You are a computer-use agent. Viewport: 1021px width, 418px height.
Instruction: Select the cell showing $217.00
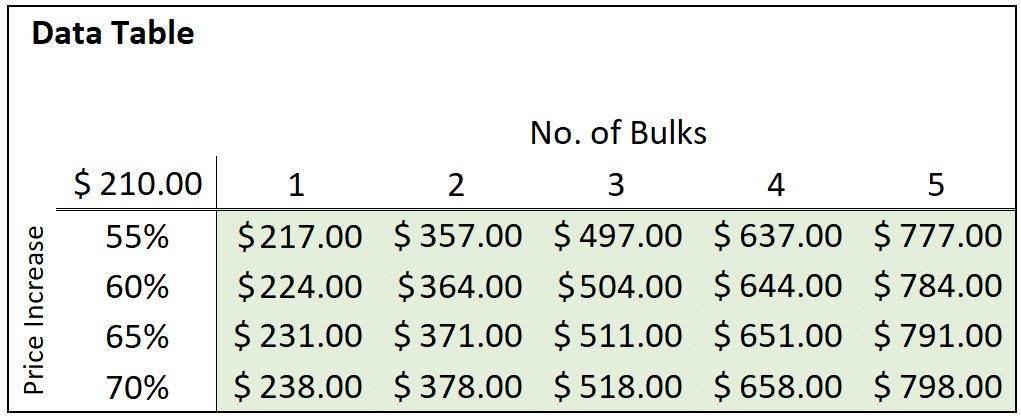coord(299,237)
